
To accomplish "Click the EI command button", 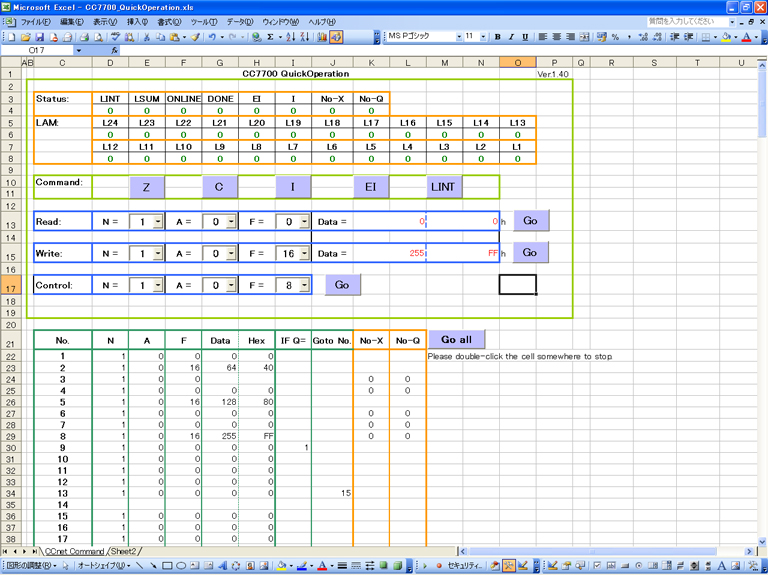I will point(371,187).
